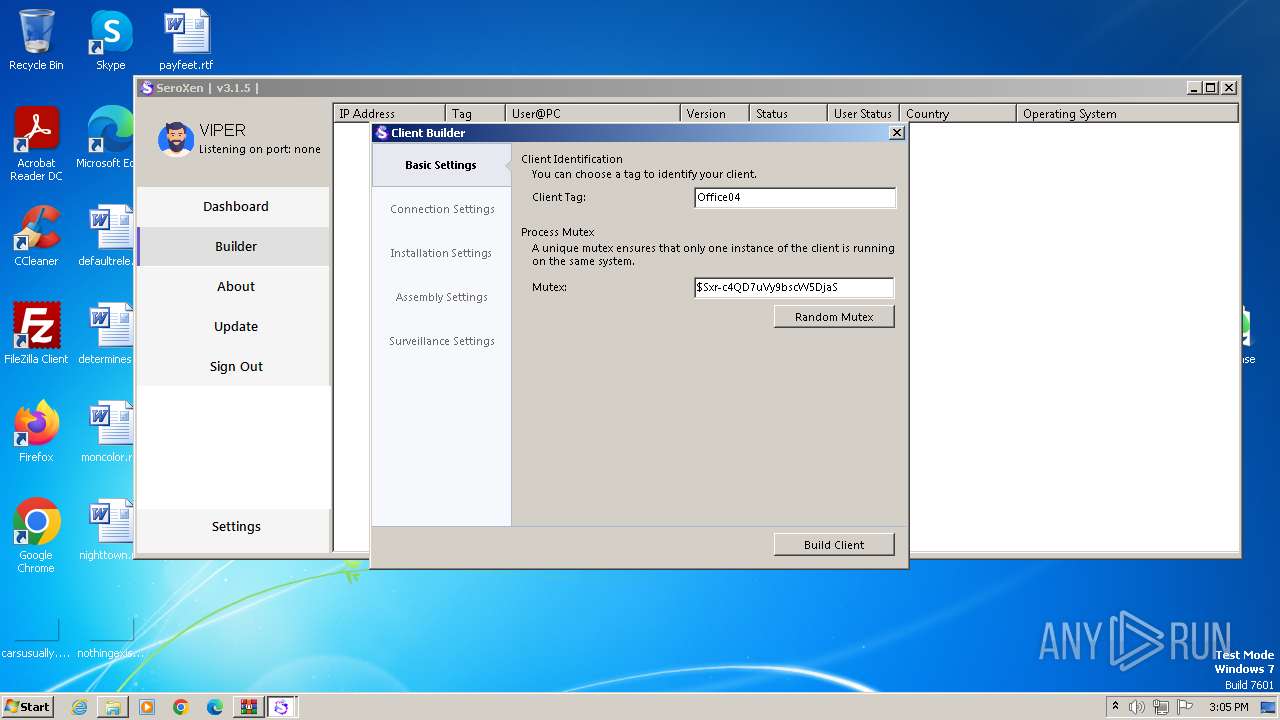The width and height of the screenshot is (1280, 720).
Task: Switch to the Basic Settings tab
Action: coord(441,165)
